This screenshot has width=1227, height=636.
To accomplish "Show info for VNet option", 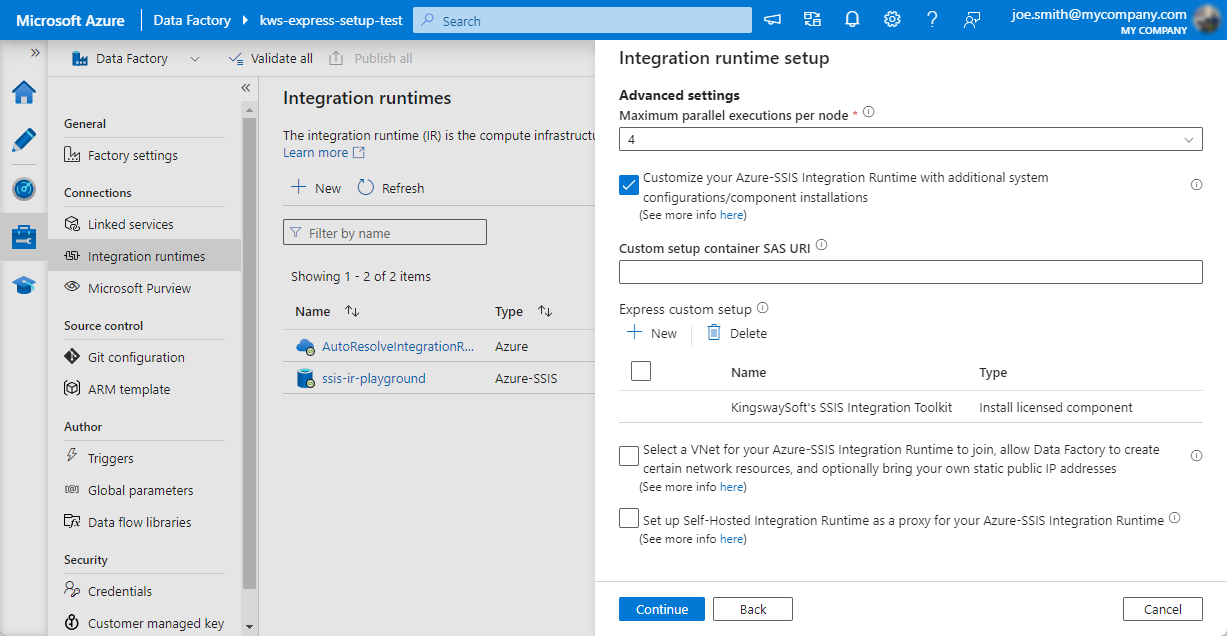I will (1196, 456).
